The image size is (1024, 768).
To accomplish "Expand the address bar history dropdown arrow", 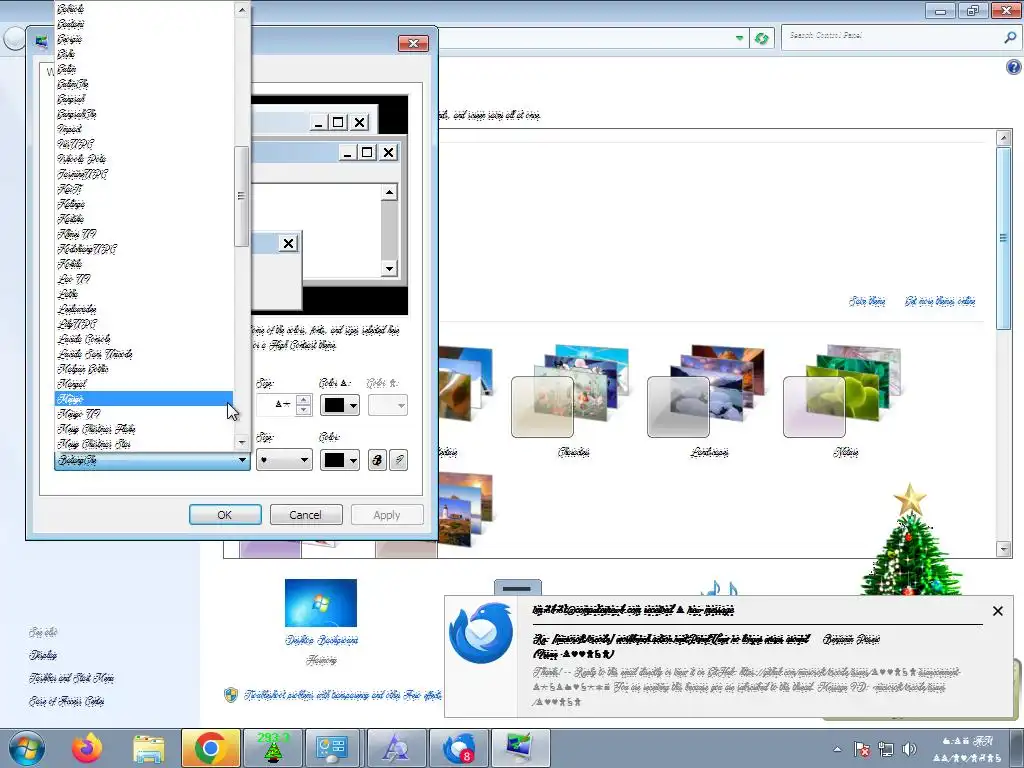I will [x=739, y=39].
